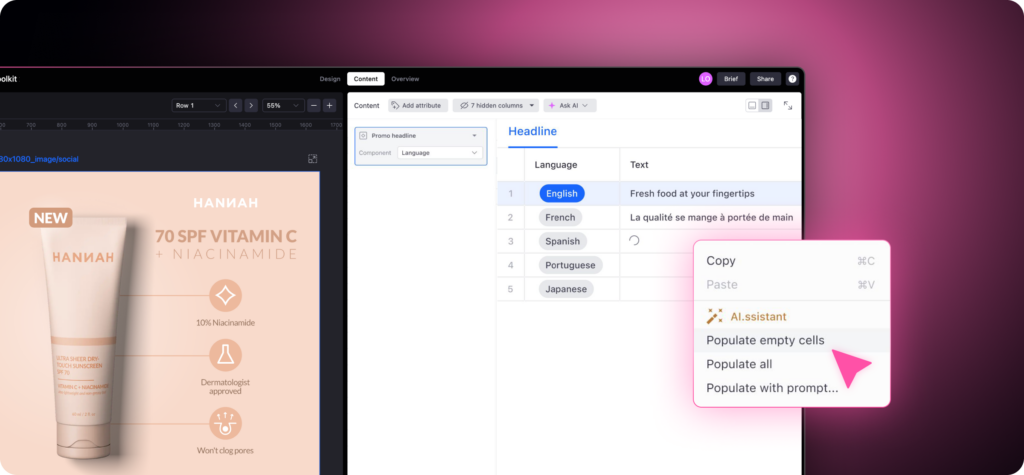Viewport: 1024px width, 475px height.
Task: Click the Promo headline component icon
Action: [x=363, y=136]
